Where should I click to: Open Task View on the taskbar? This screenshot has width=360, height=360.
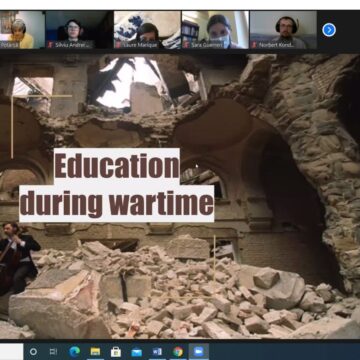coord(53,352)
